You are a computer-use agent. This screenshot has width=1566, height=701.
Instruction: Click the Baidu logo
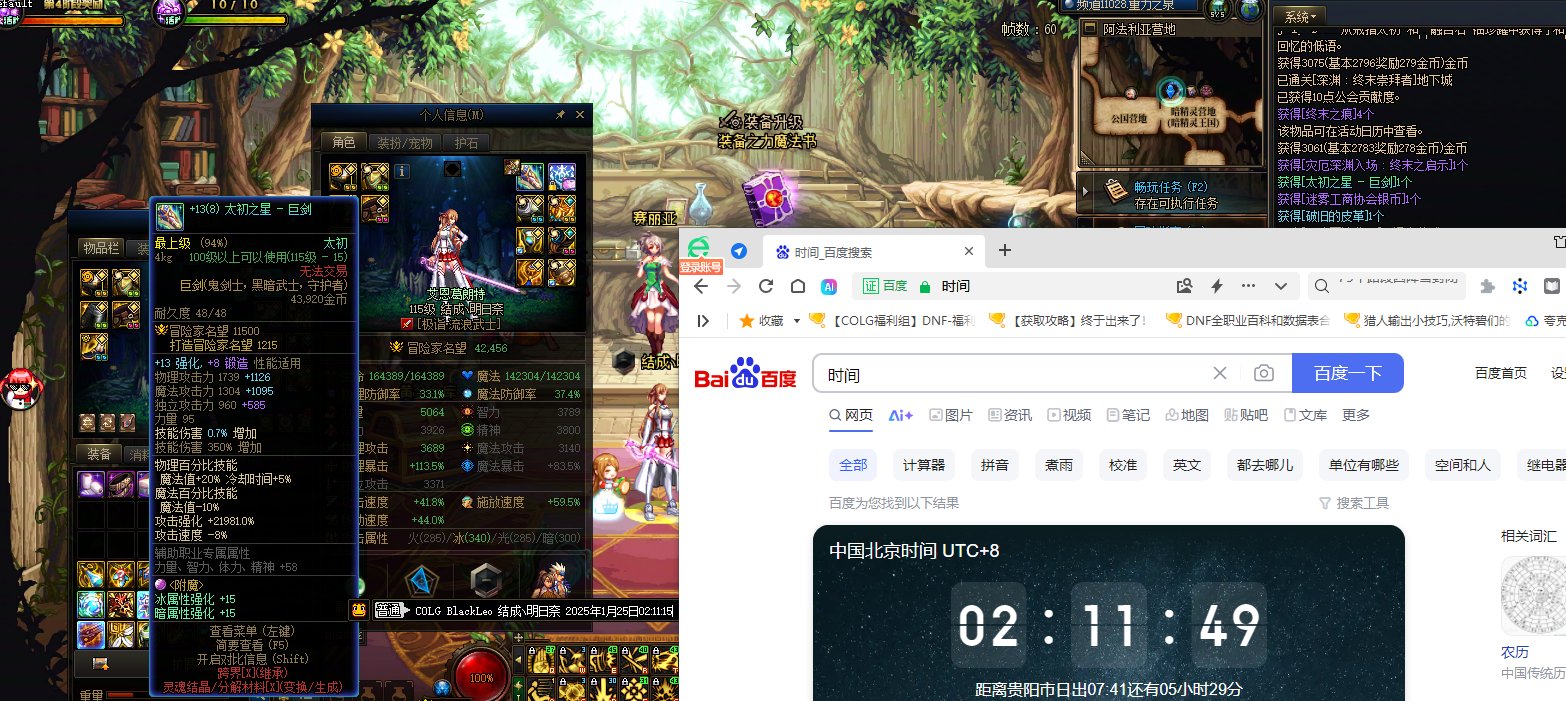[745, 374]
